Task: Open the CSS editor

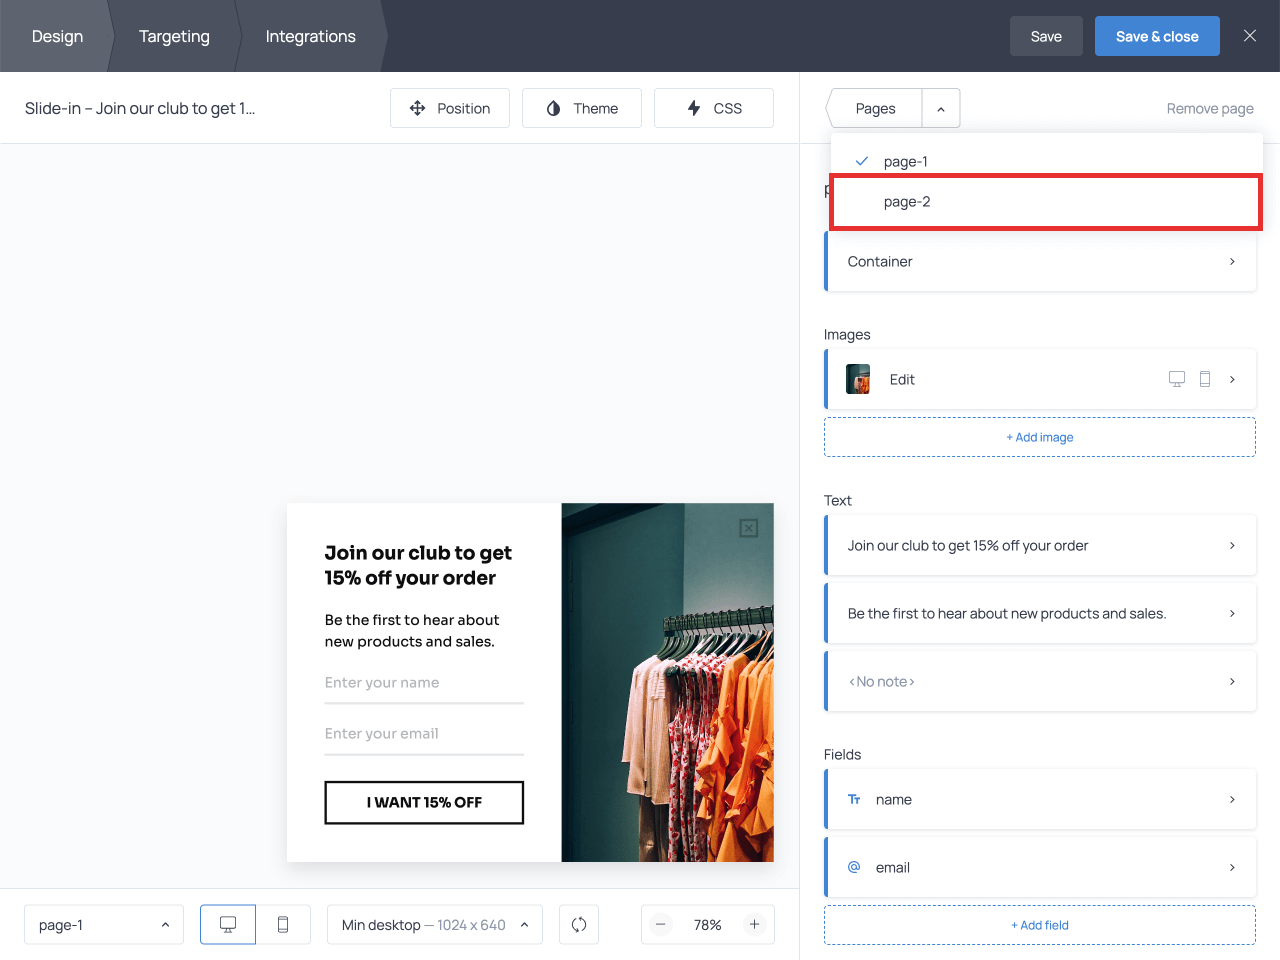Action: point(714,108)
